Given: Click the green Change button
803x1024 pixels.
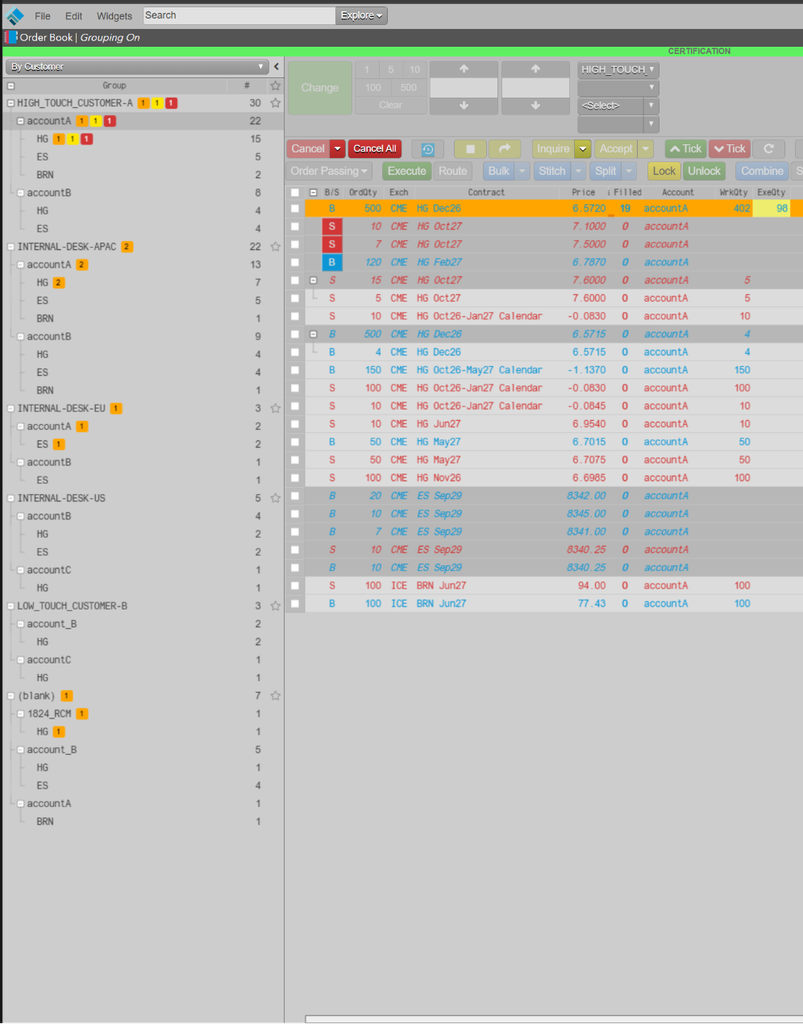Looking at the screenshot, I should coord(320,88).
